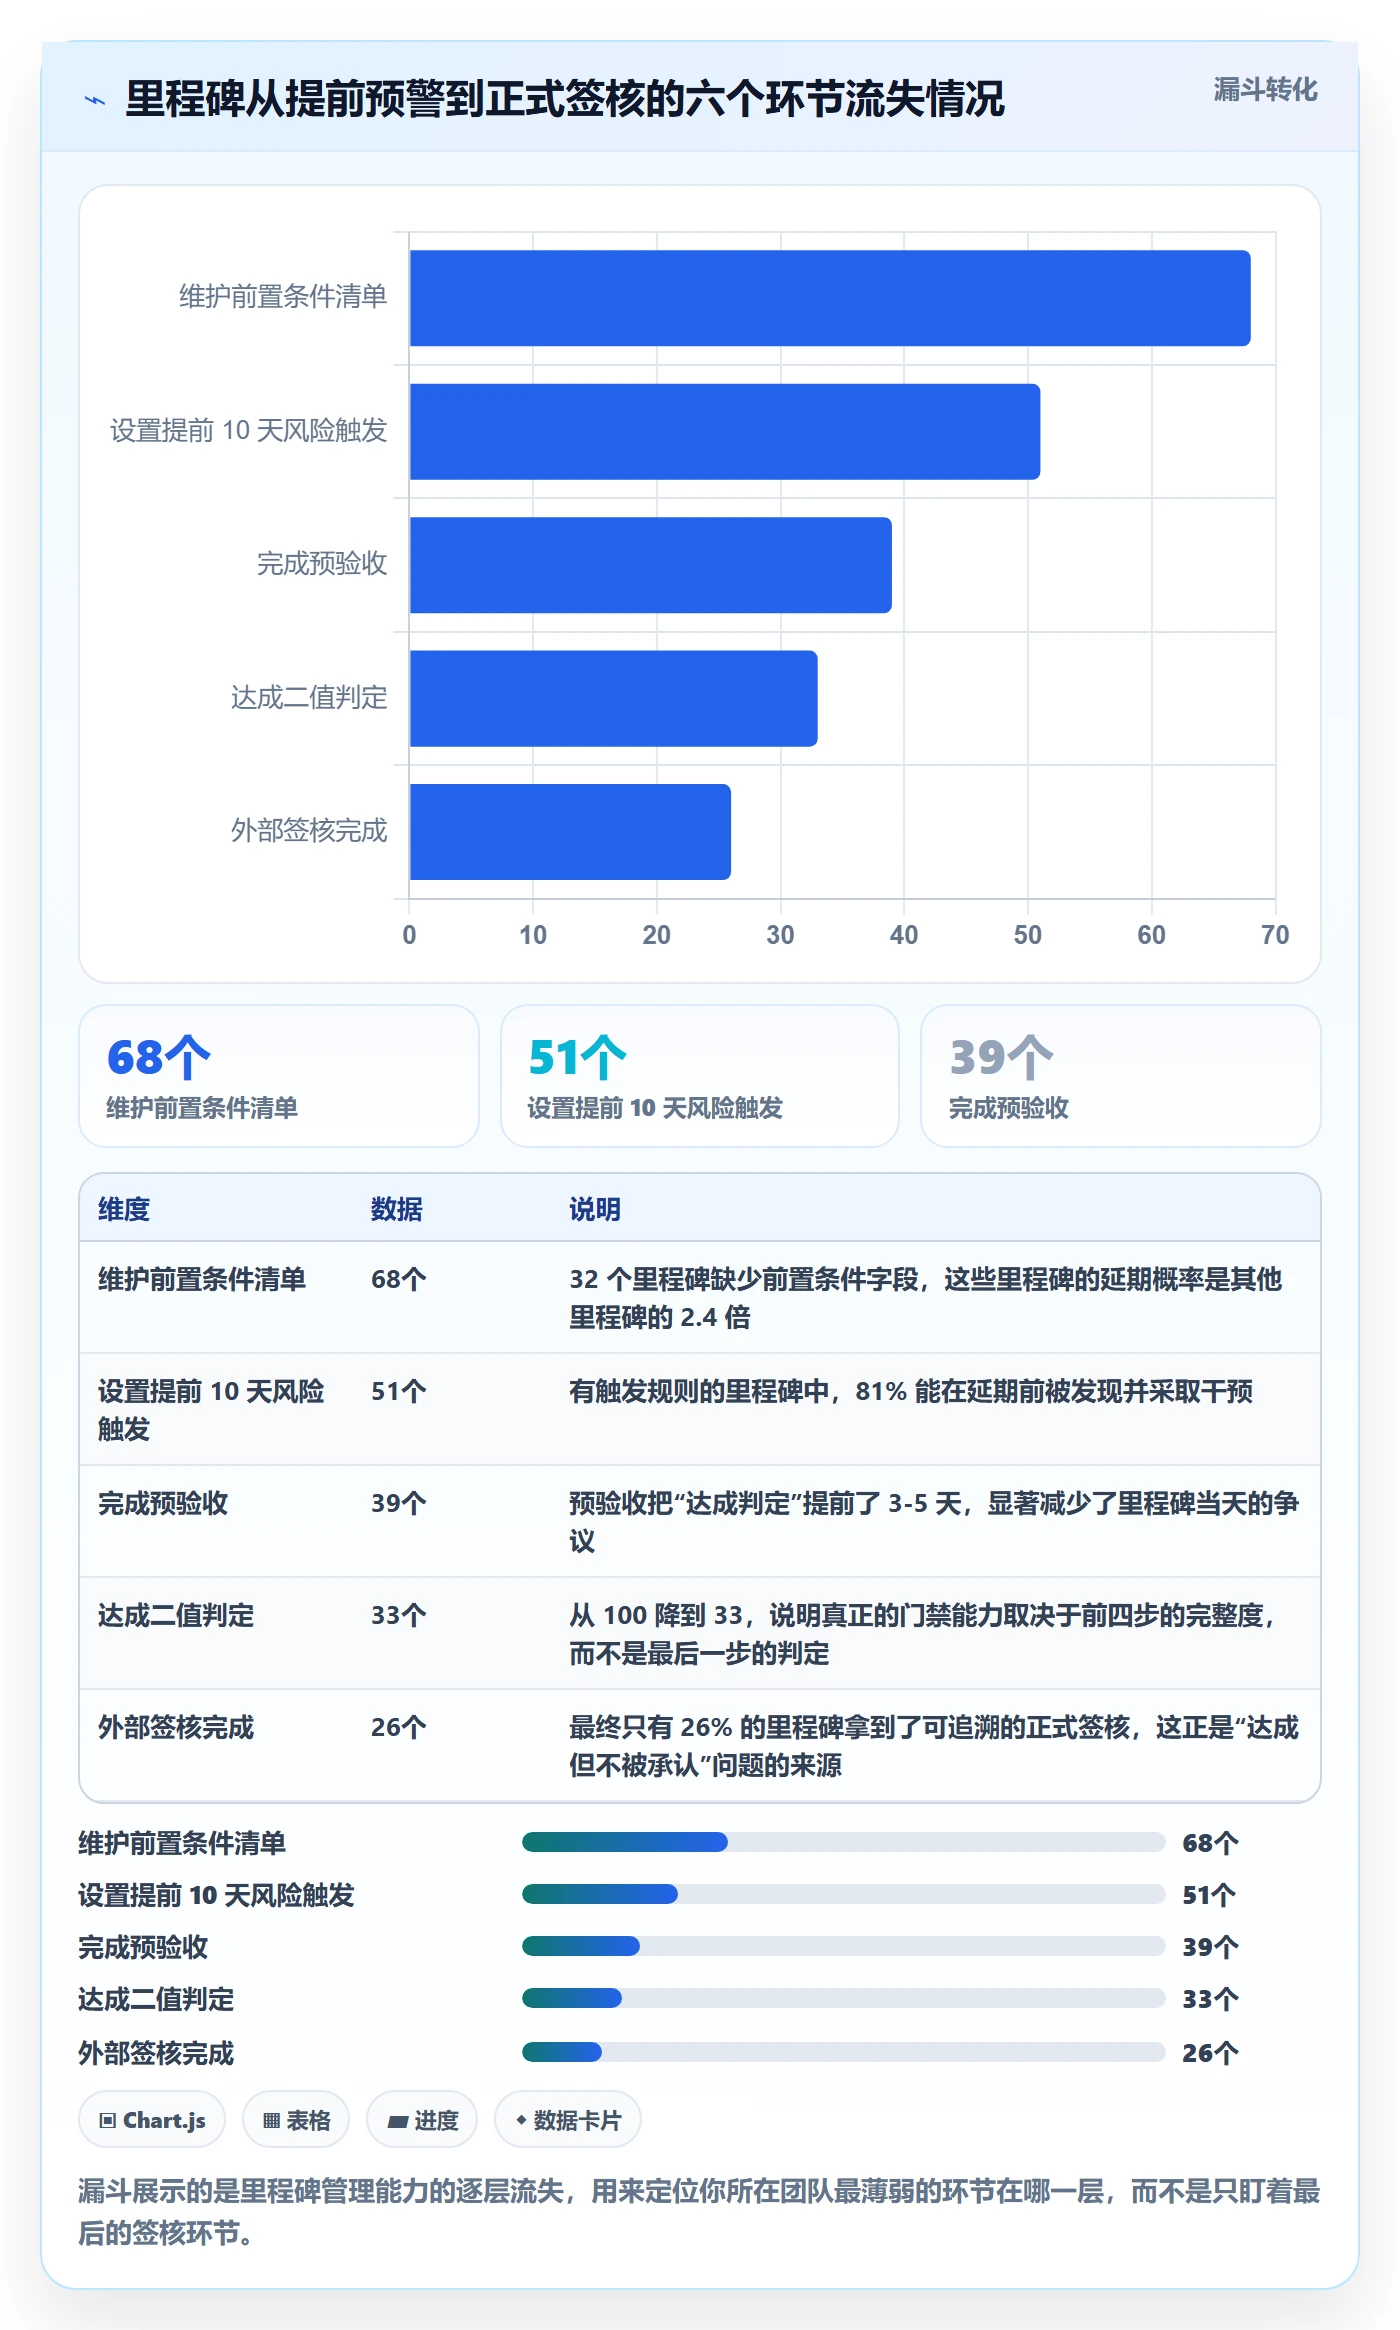1400x2330 pixels.
Task: Click the x-axis tick label 0
Action: pyautogui.click(x=409, y=935)
